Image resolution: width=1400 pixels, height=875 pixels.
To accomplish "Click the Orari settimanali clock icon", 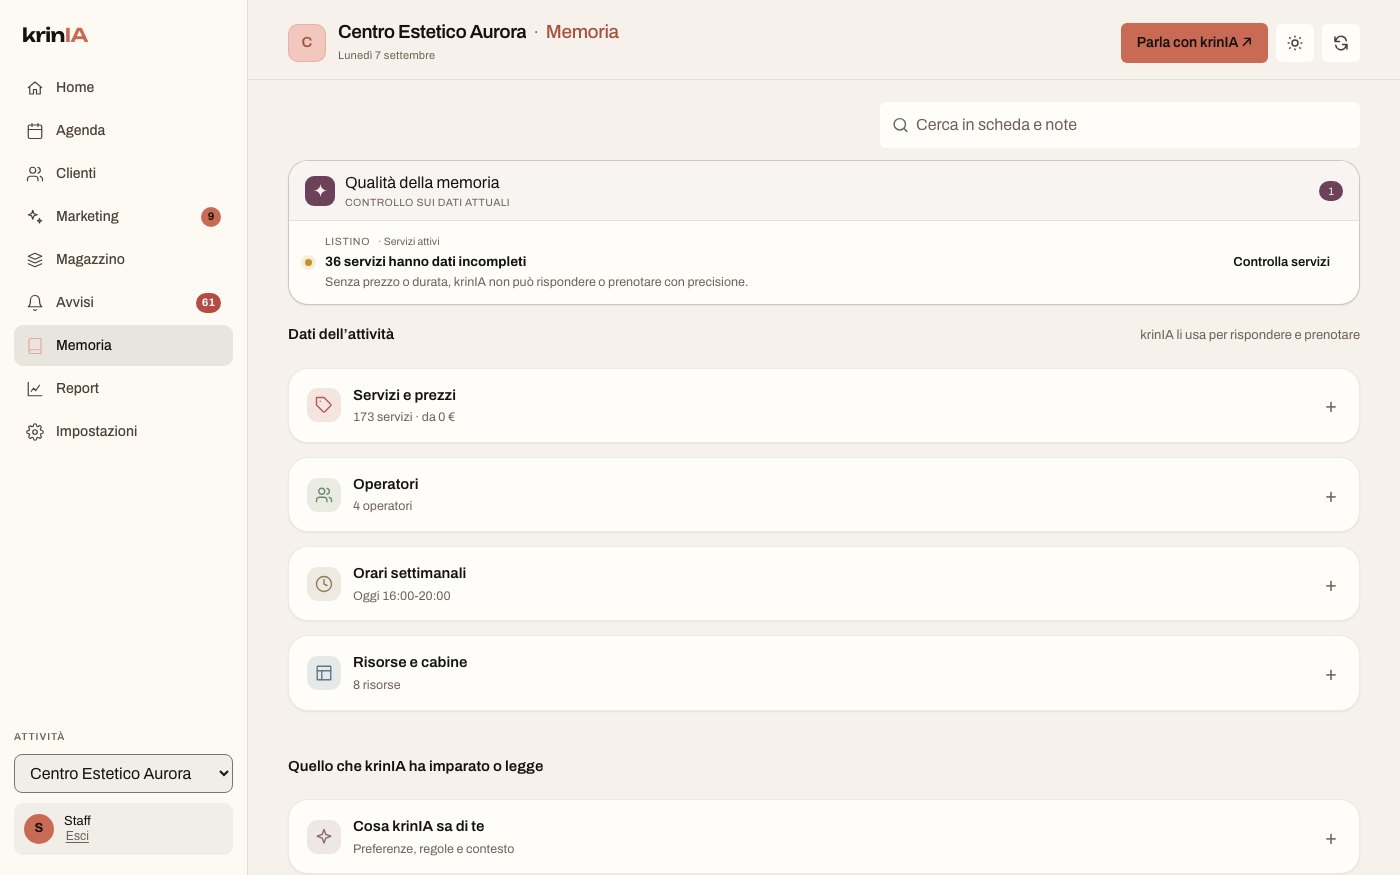I will click(324, 584).
